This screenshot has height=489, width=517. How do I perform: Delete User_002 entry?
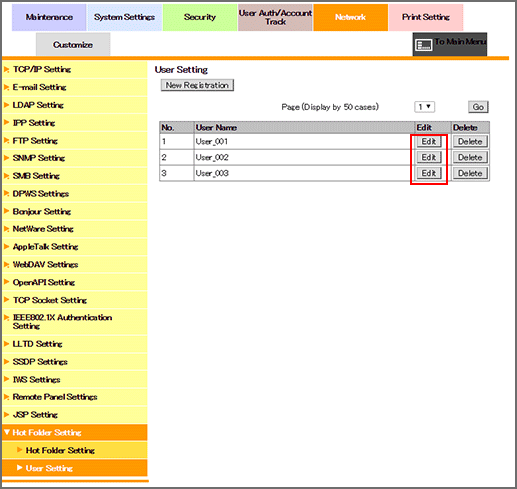470,157
